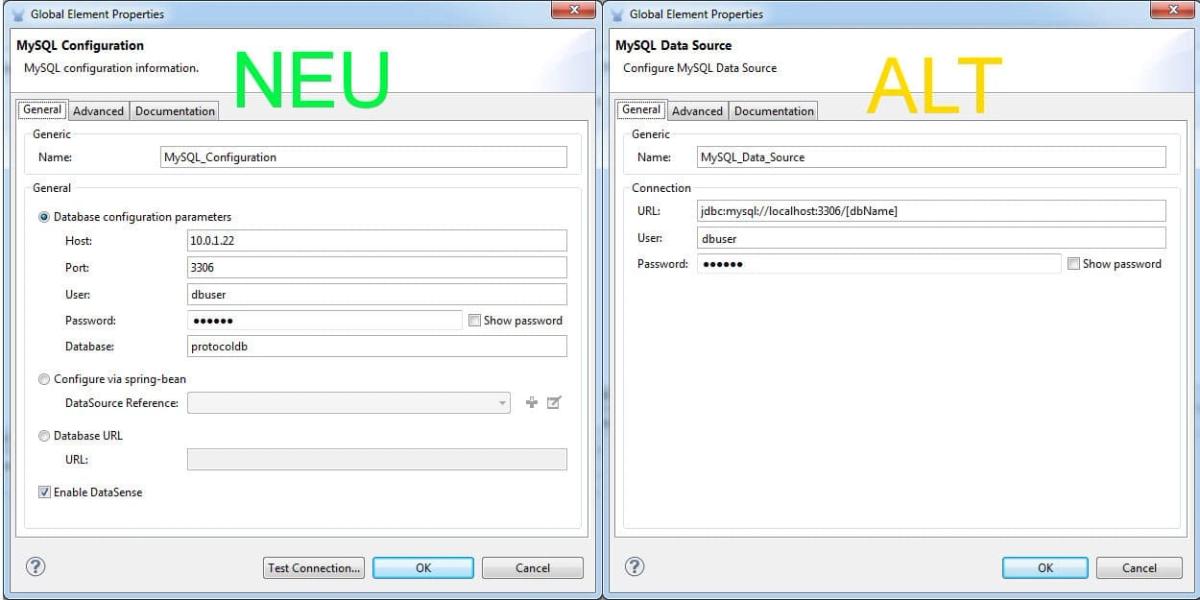Choose the Database URL radio option
Image resolution: width=1200 pixels, height=600 pixels.
pyautogui.click(x=44, y=436)
